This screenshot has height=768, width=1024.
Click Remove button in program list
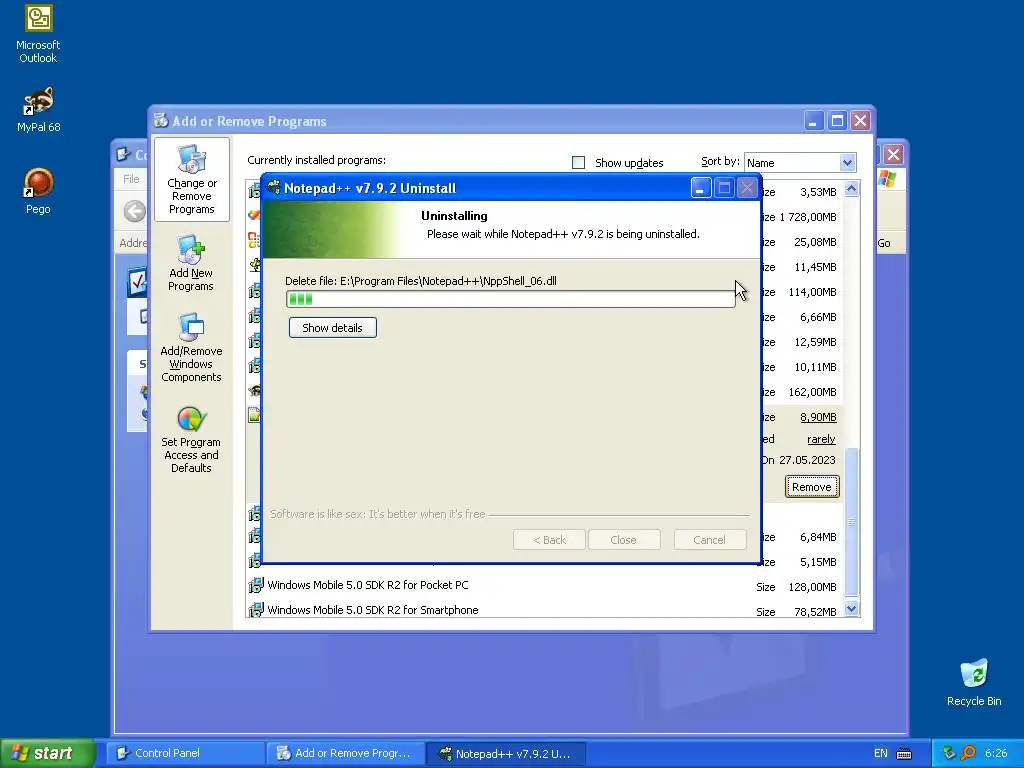[812, 487]
